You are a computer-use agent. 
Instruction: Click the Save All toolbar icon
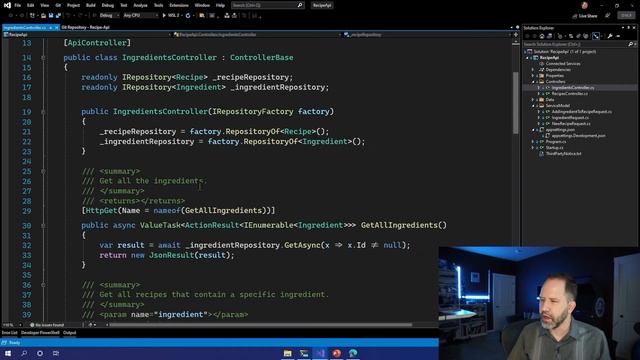(x=58, y=16)
